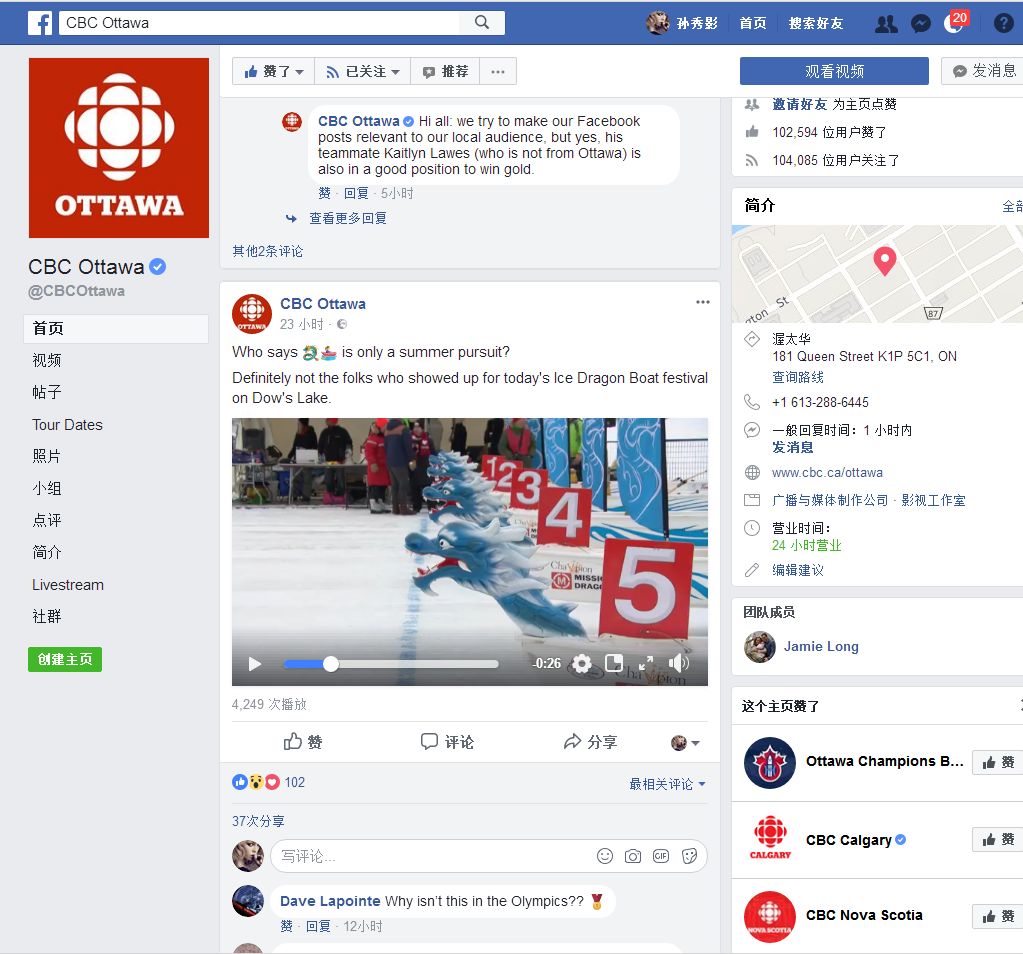This screenshot has width=1023, height=954.
Task: Open notifications icon showing 20
Action: pos(955,23)
